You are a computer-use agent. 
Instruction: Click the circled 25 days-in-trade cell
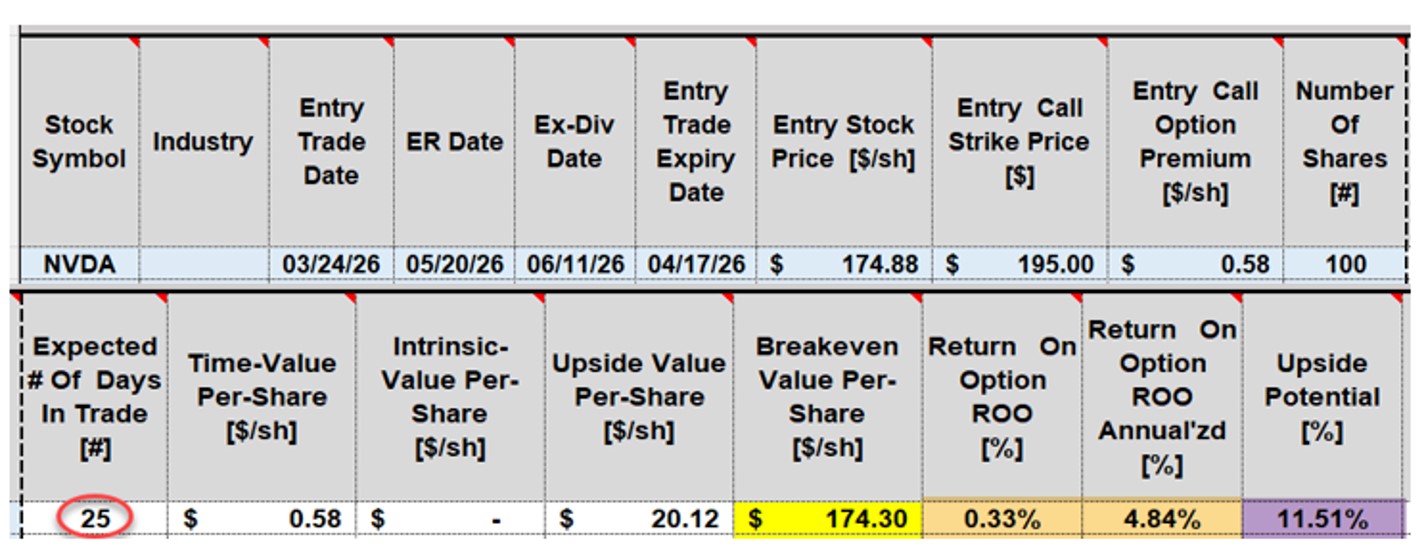pos(94,519)
